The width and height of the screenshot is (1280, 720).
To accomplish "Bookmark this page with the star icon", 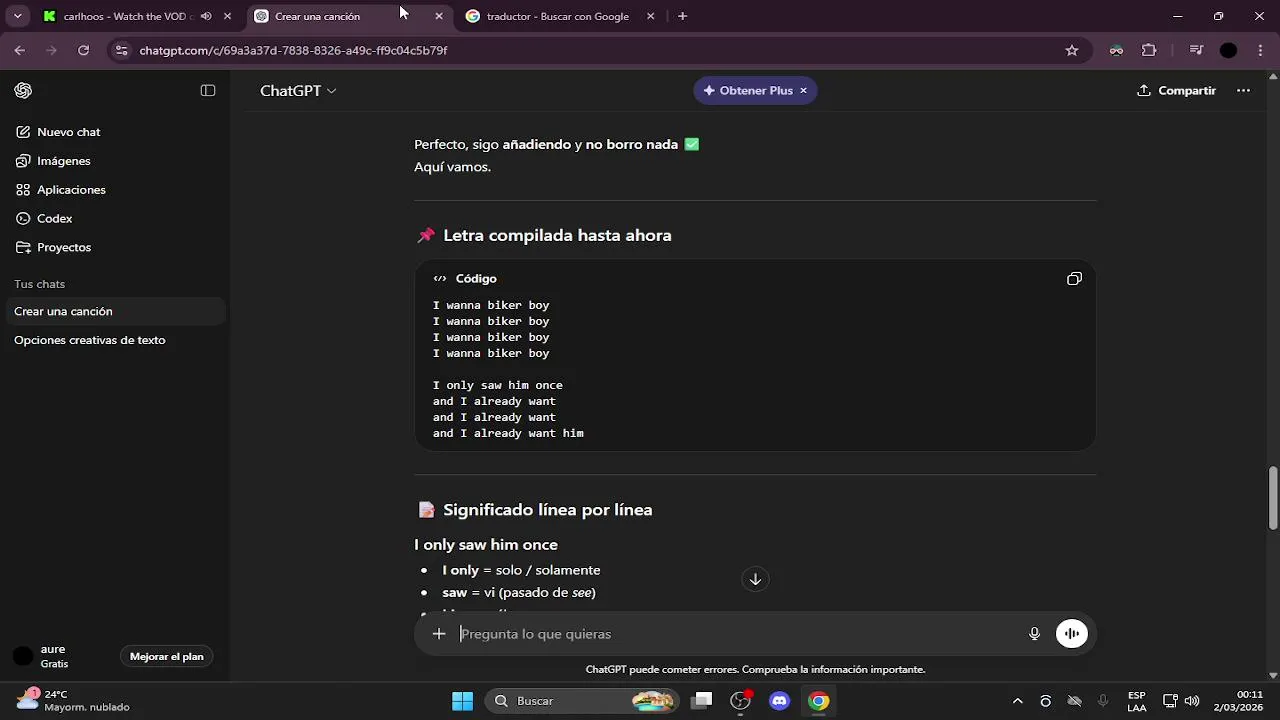I will pos(1072,50).
